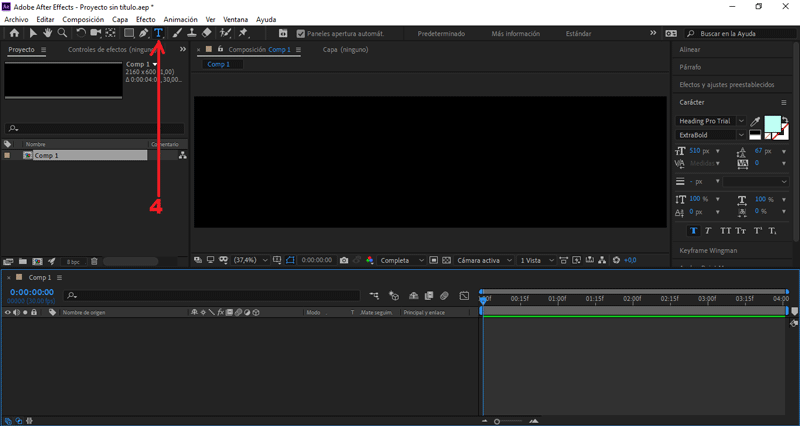Open the magnification (37,4%) dropdown
The width and height of the screenshot is (800, 426).
[251, 260]
